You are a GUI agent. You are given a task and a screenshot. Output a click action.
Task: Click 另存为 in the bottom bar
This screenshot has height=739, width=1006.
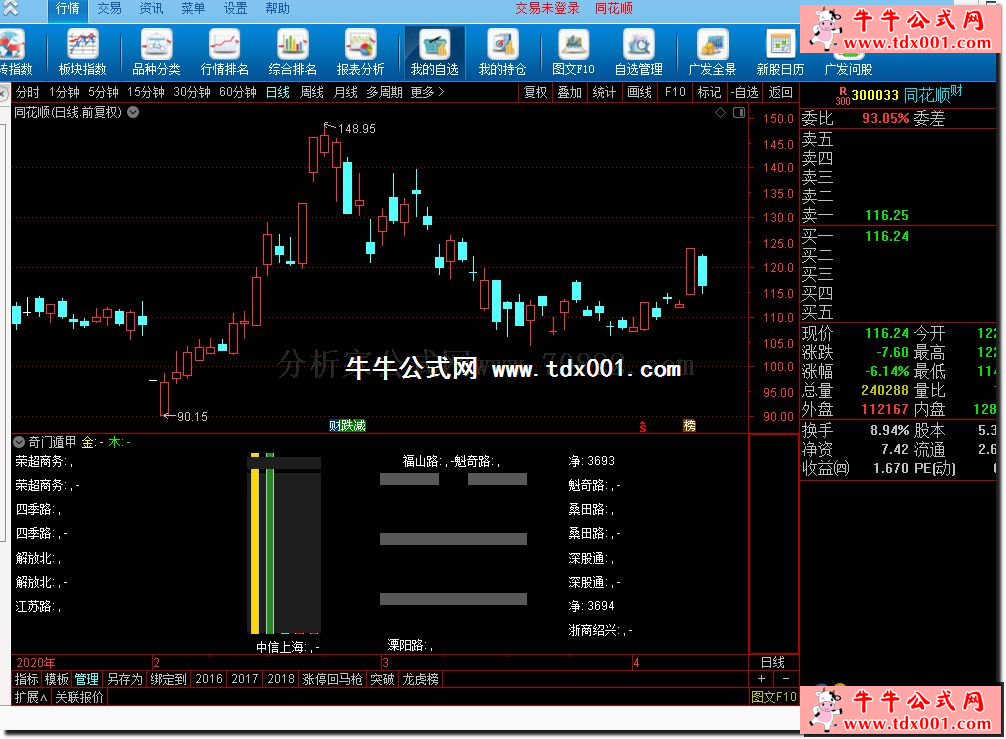124,679
